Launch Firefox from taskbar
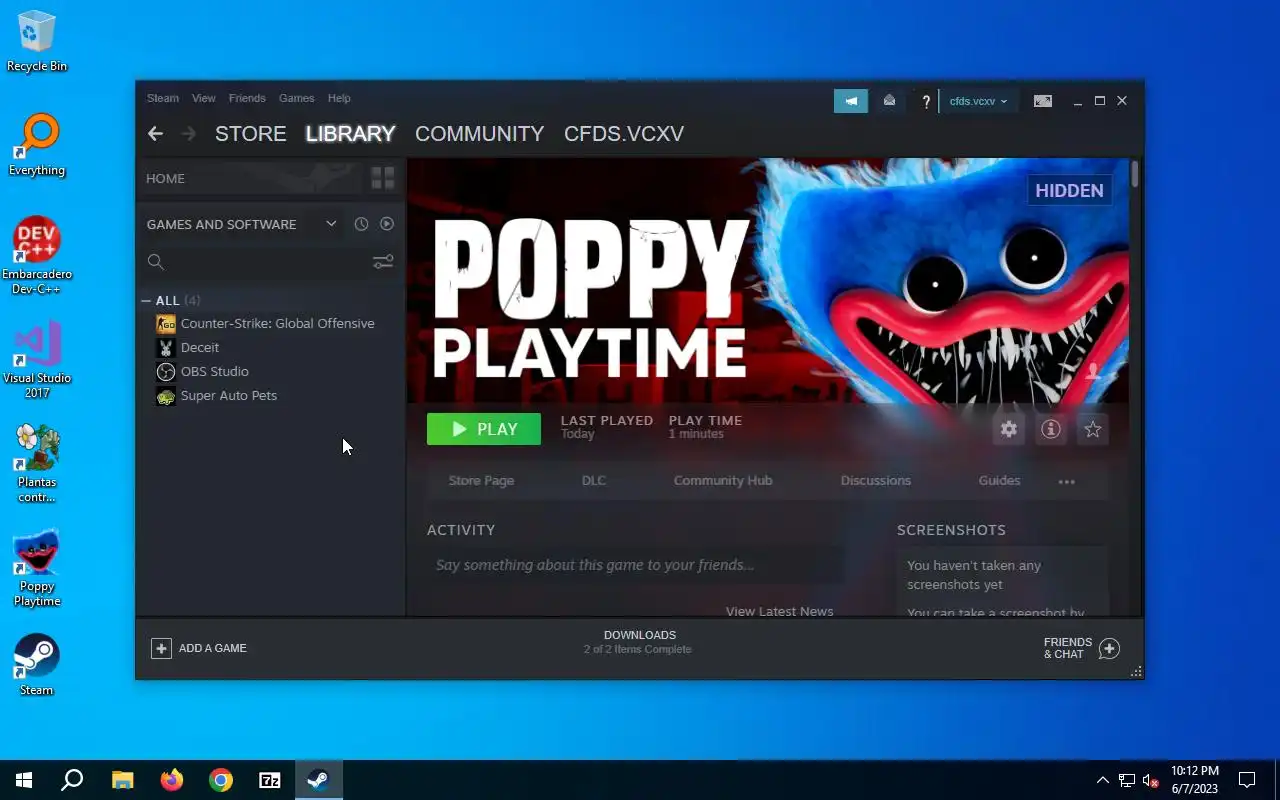Image resolution: width=1280 pixels, height=800 pixels. 171,780
